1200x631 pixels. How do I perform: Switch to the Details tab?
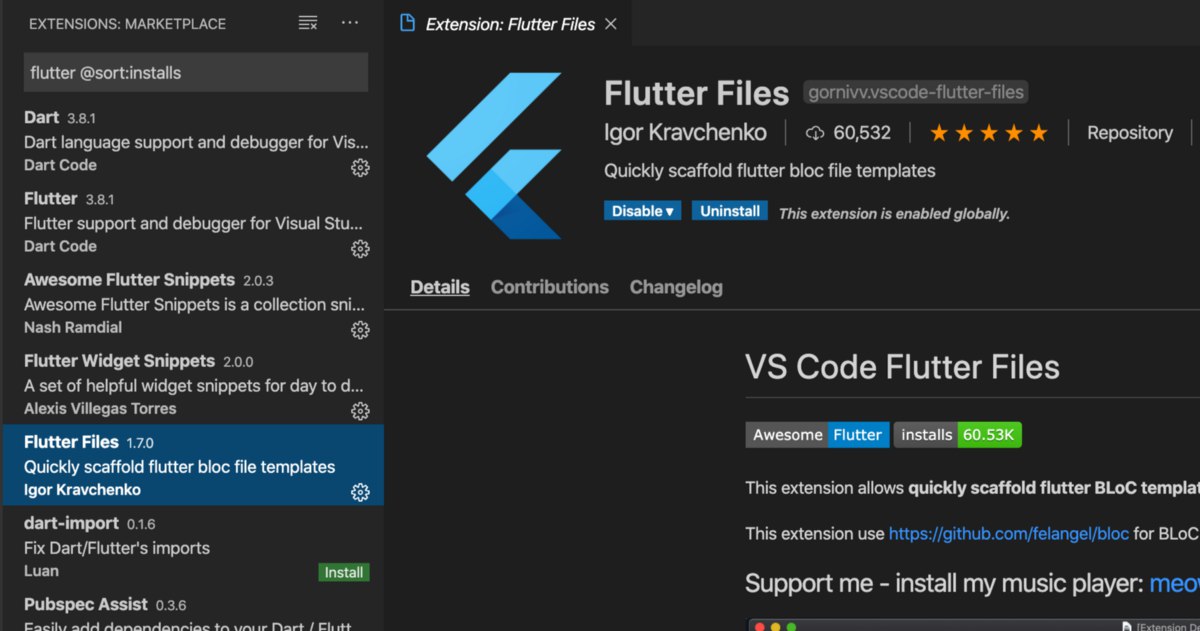[x=440, y=287]
